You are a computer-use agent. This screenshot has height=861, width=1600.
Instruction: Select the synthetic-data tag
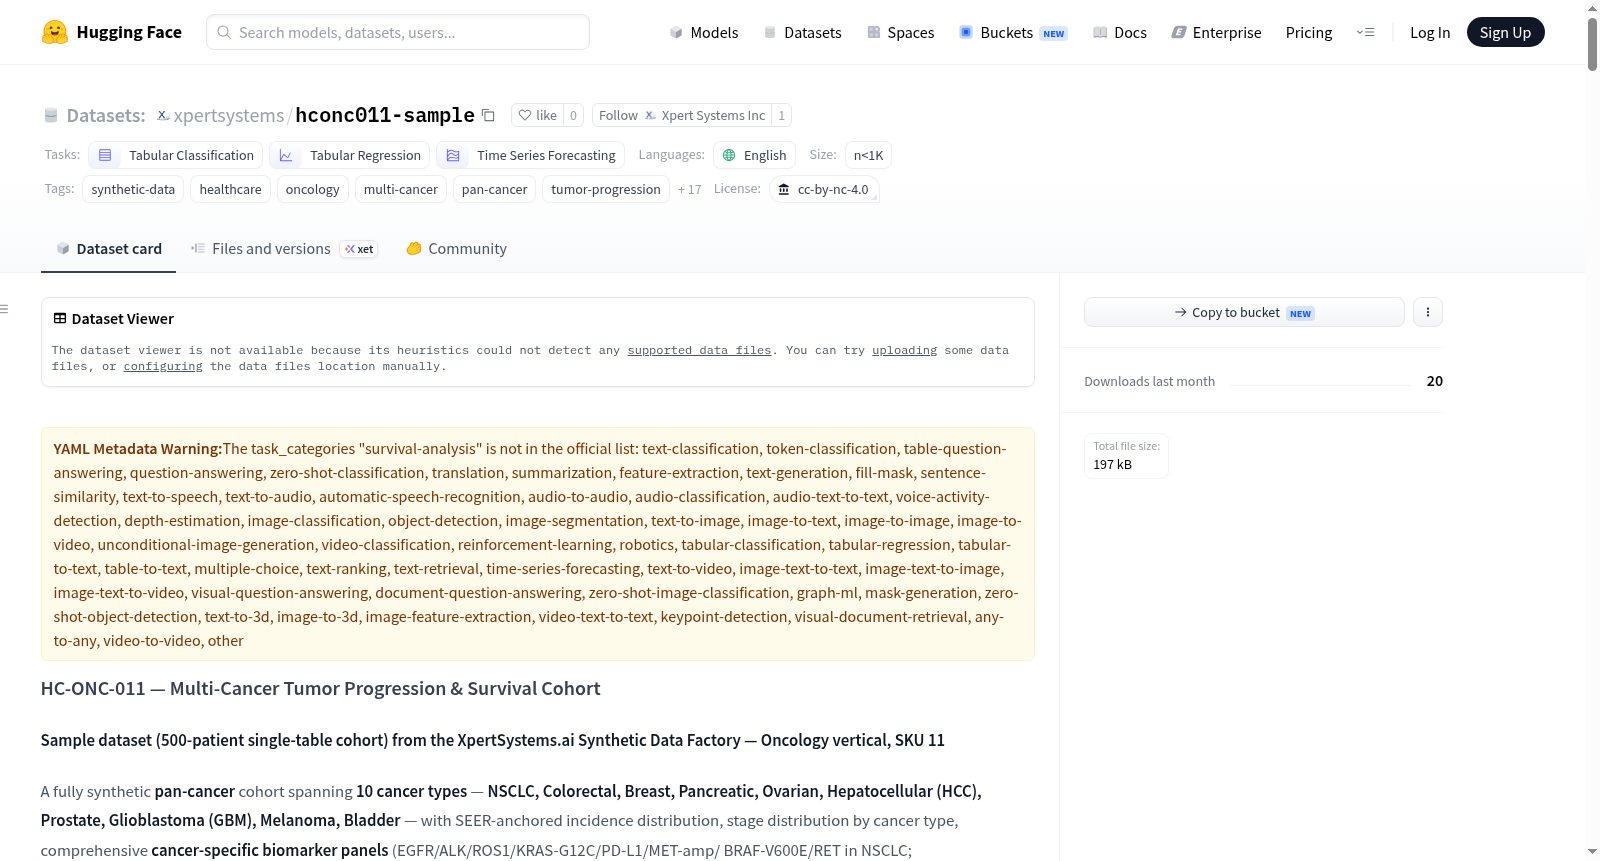133,189
